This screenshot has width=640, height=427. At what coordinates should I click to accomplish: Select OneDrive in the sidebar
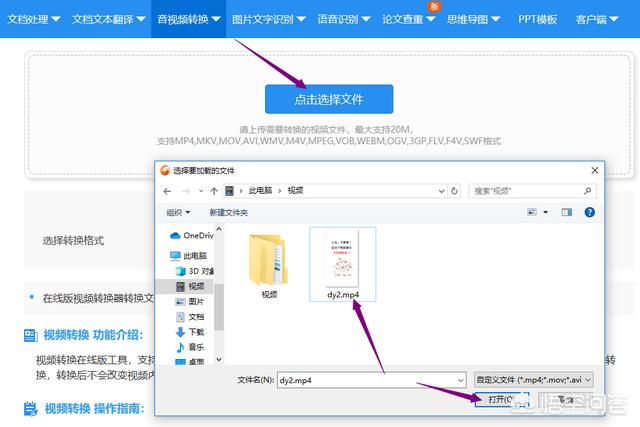click(x=197, y=235)
